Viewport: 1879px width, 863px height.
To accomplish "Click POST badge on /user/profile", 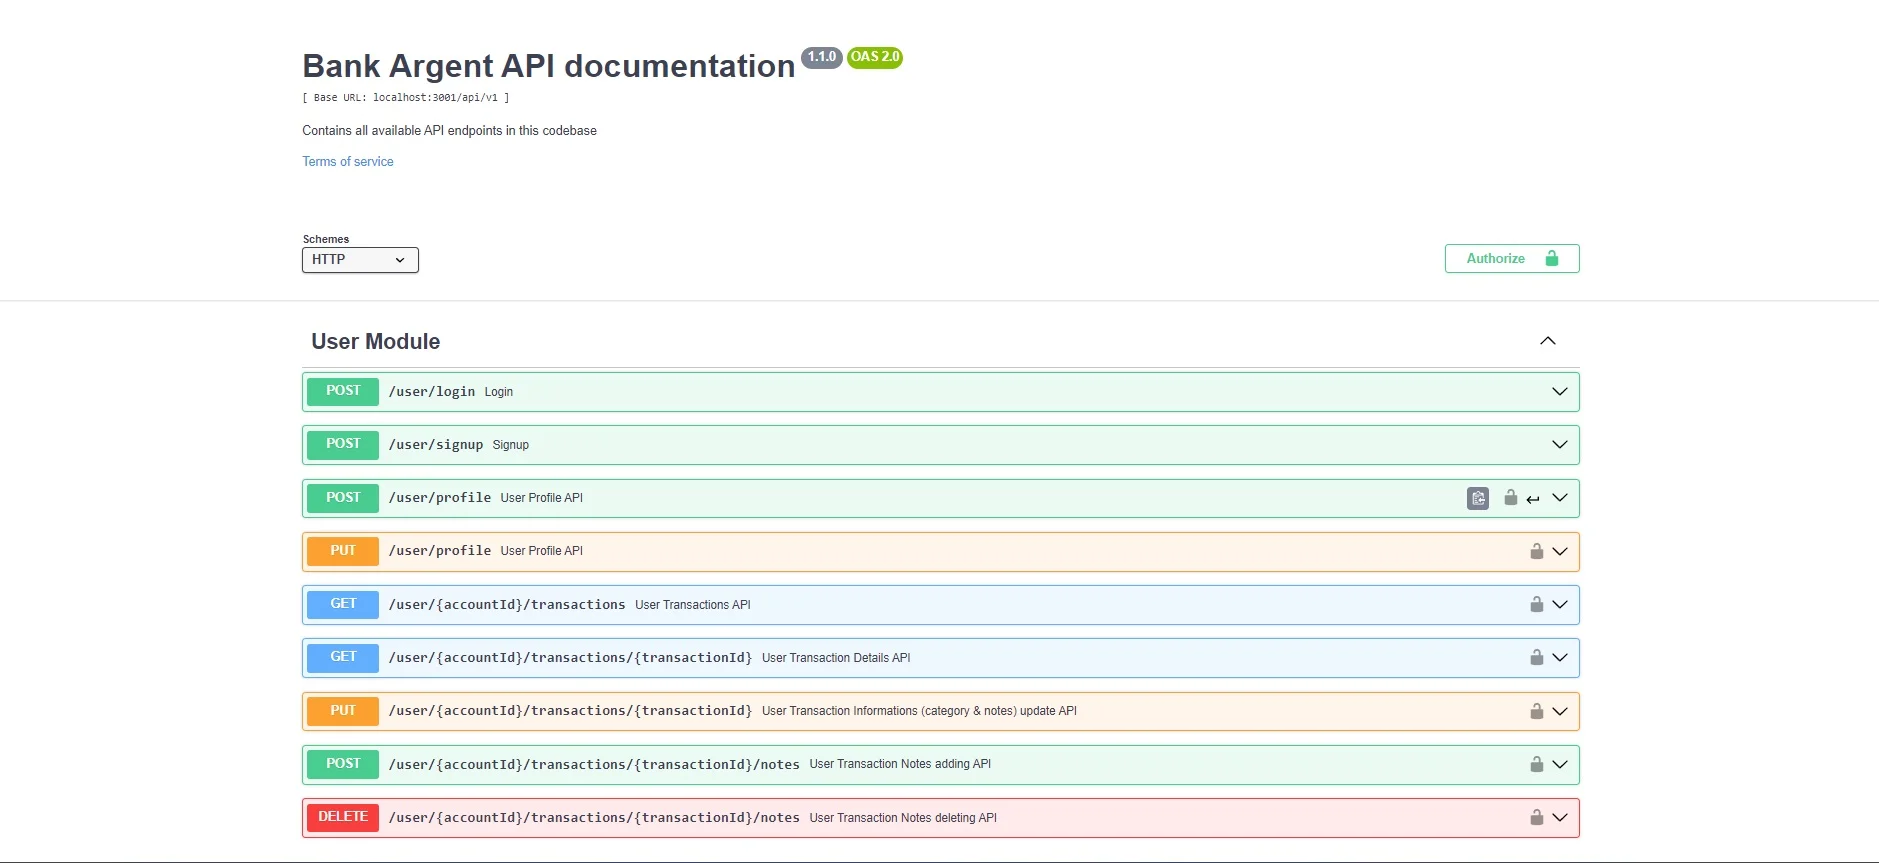I will [343, 497].
